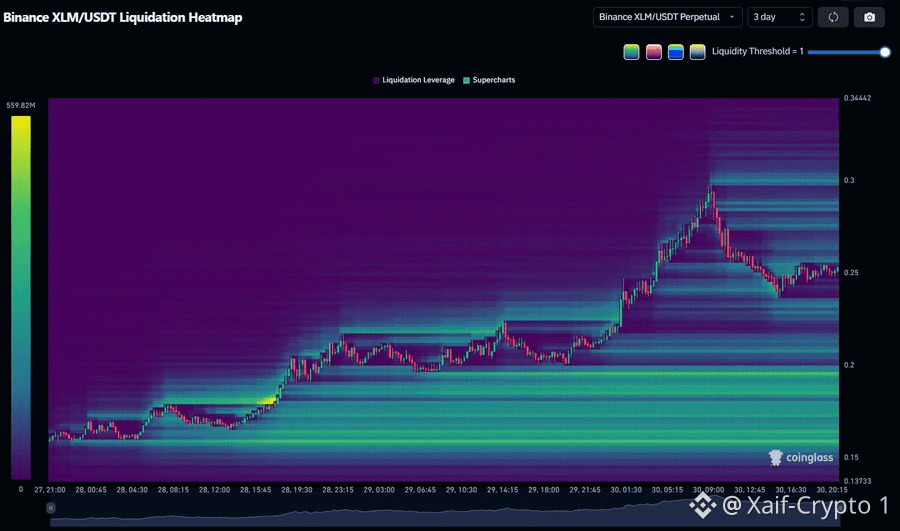Click the 28, 12:00 time axis label
Image resolution: width=900 pixels, height=531 pixels.
click(214, 490)
